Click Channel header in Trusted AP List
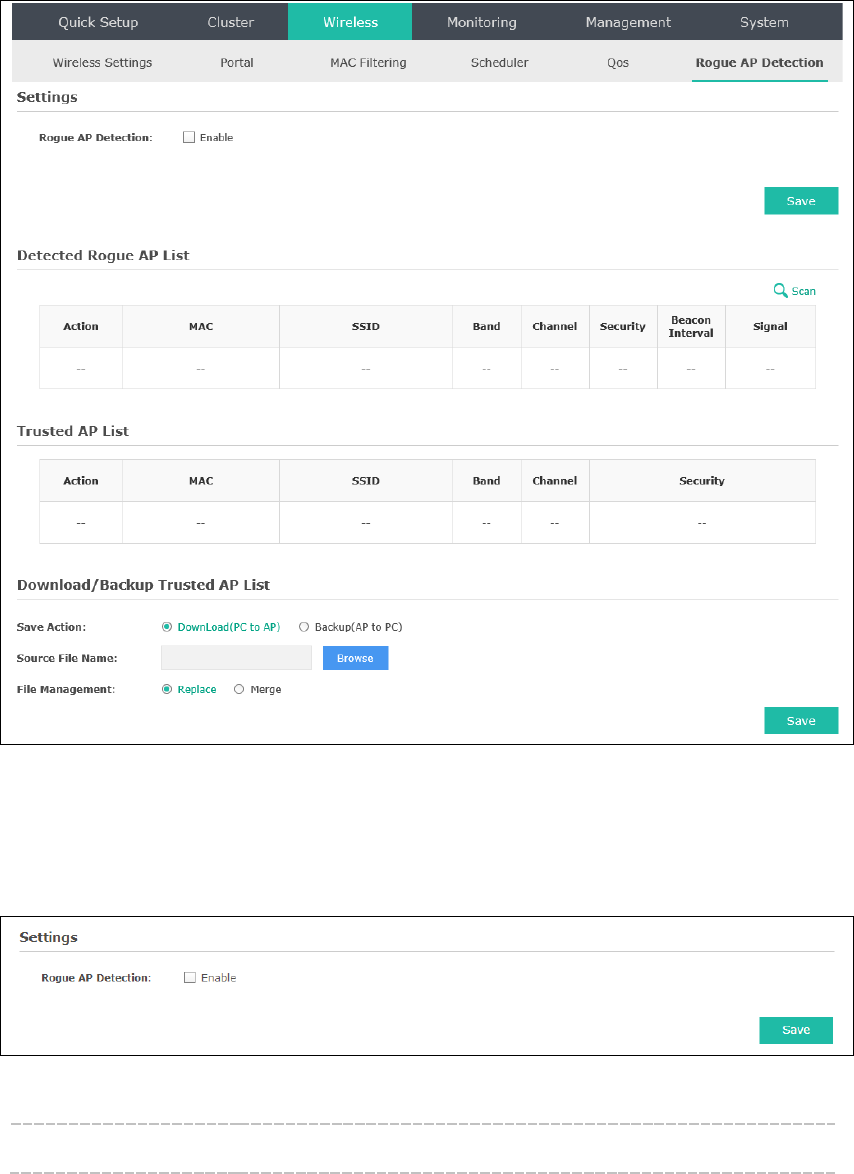The height and width of the screenshot is (1174, 854). (x=555, y=481)
